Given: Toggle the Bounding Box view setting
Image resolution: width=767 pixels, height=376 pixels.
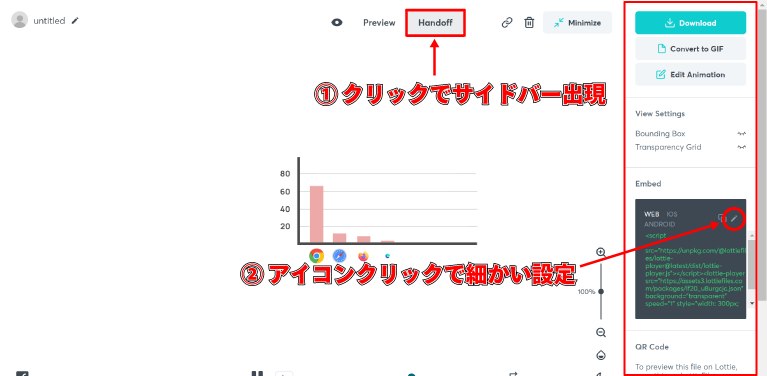Looking at the screenshot, I should coord(742,133).
